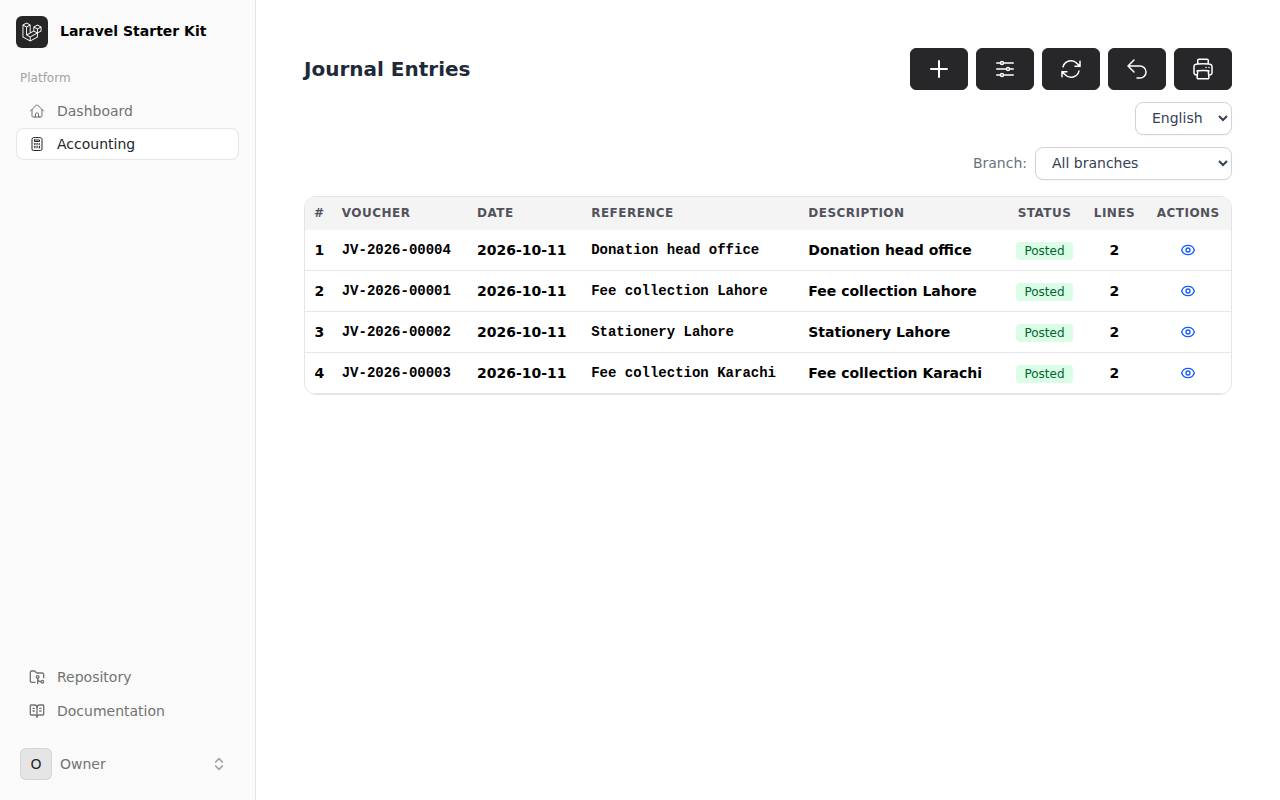This screenshot has height=800, width=1280.
Task: Click the Journal Entries heading
Action: (x=387, y=69)
